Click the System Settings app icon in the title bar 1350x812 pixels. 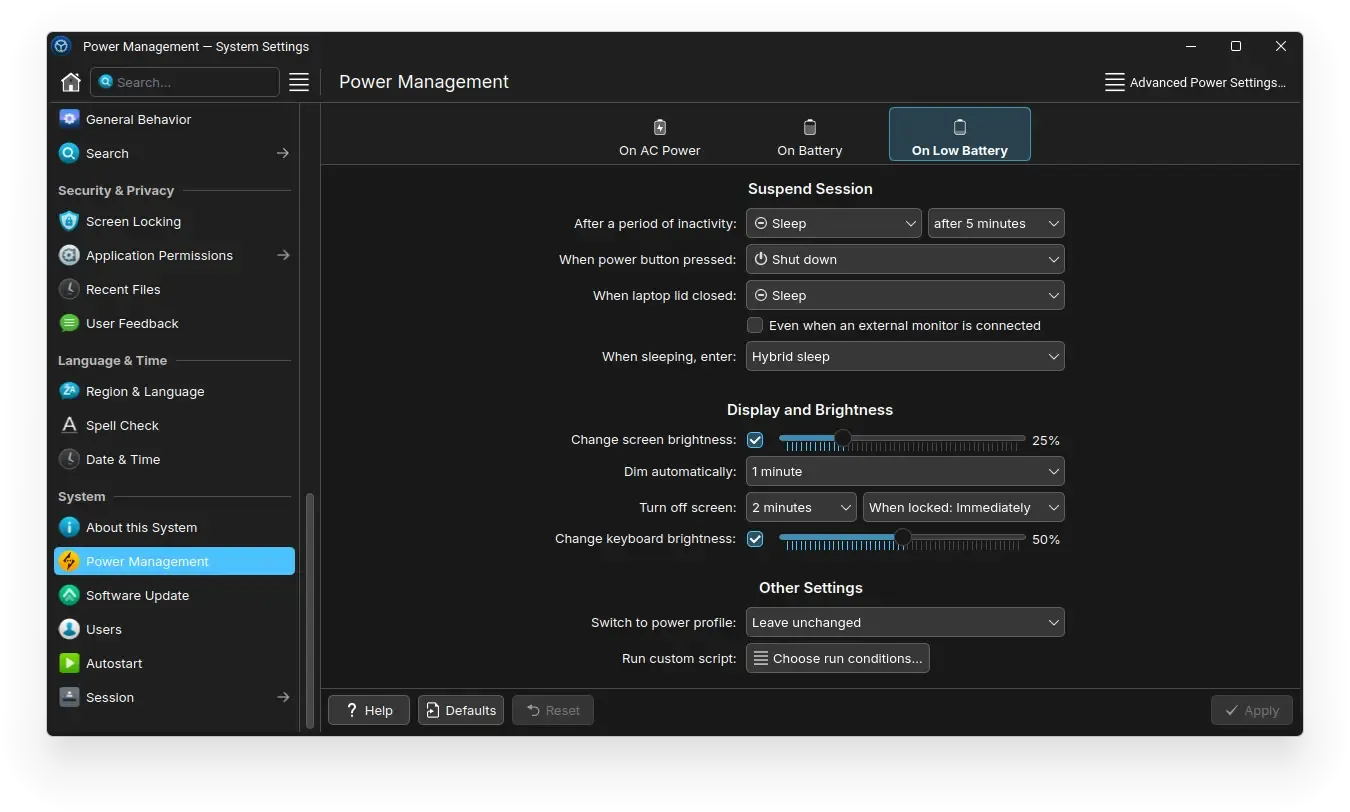click(62, 46)
